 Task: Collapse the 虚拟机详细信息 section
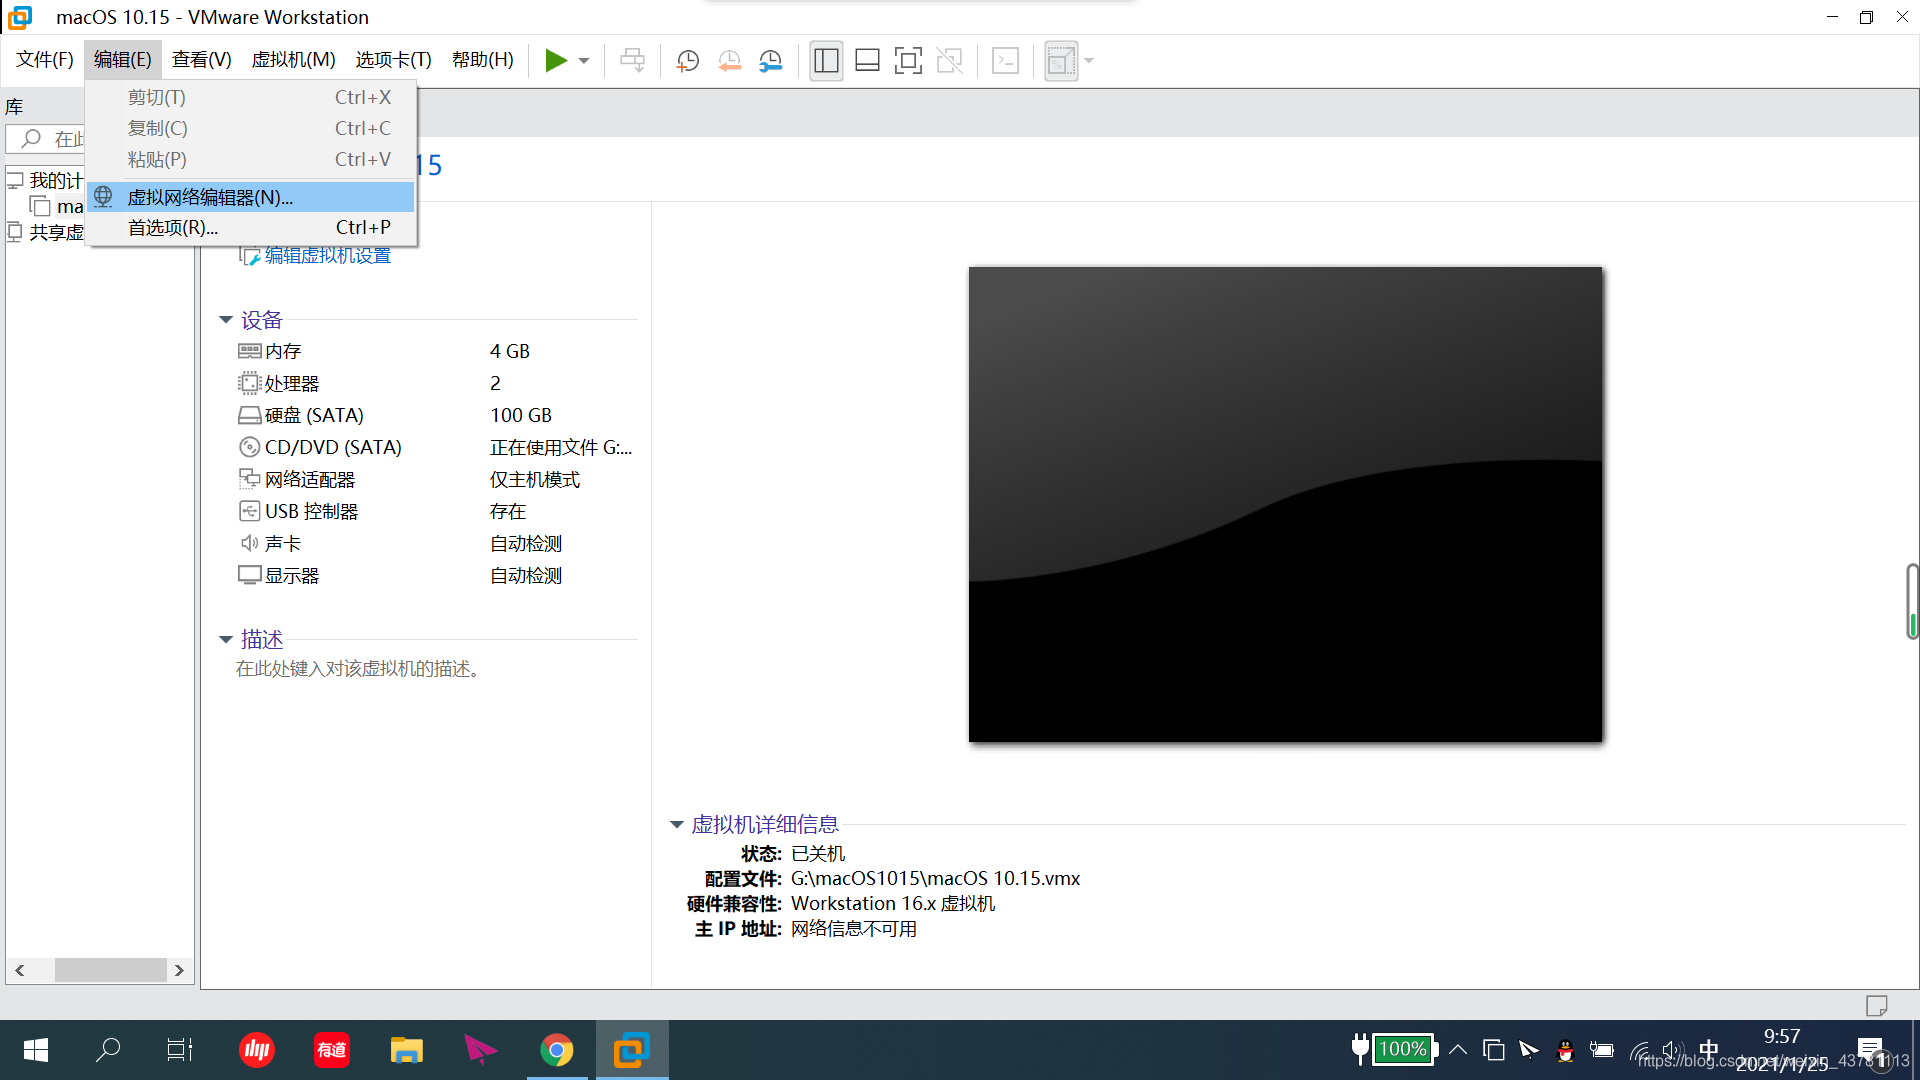click(677, 824)
